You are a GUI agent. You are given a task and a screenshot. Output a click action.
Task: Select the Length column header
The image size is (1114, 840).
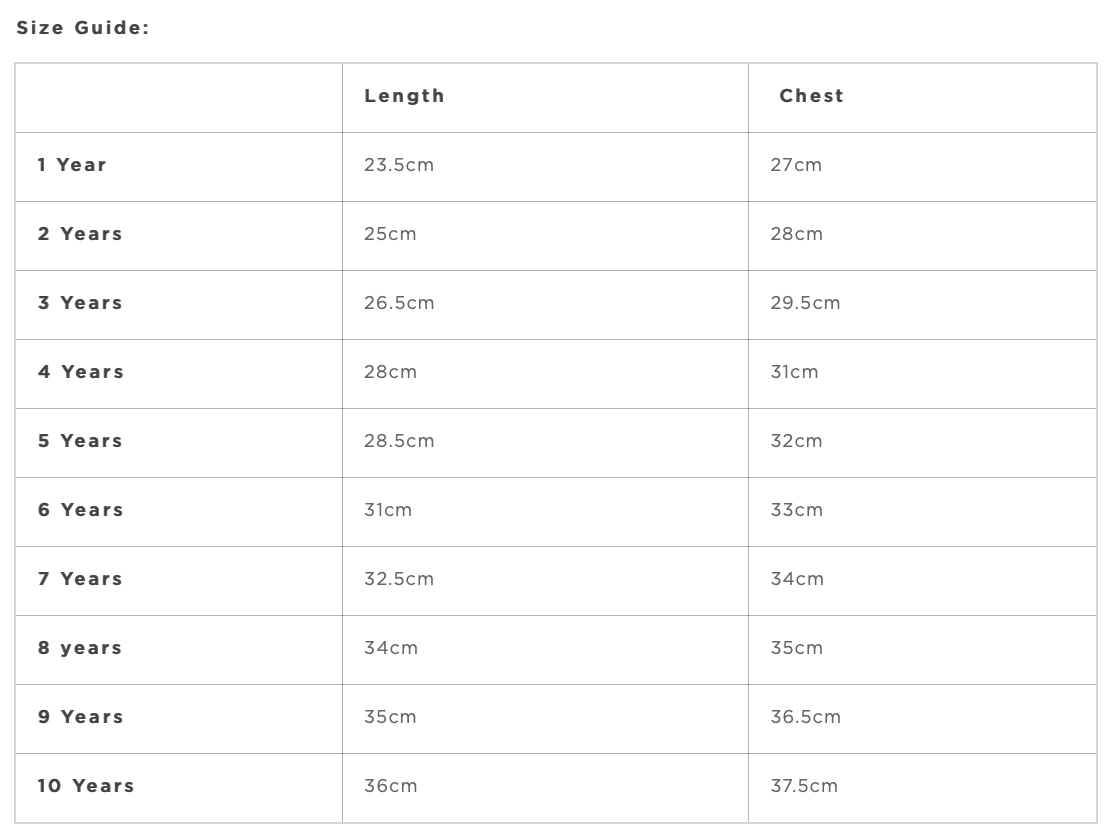[404, 96]
